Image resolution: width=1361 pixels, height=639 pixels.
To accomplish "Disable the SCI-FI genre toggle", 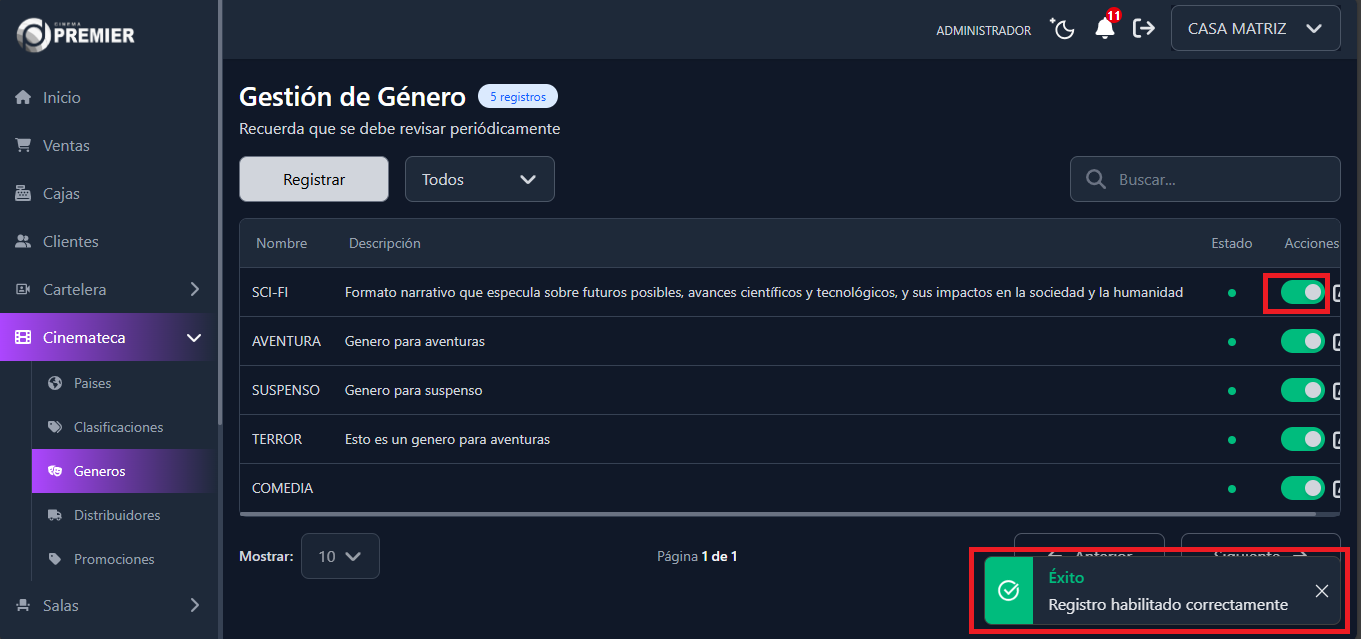I will [x=1302, y=292].
